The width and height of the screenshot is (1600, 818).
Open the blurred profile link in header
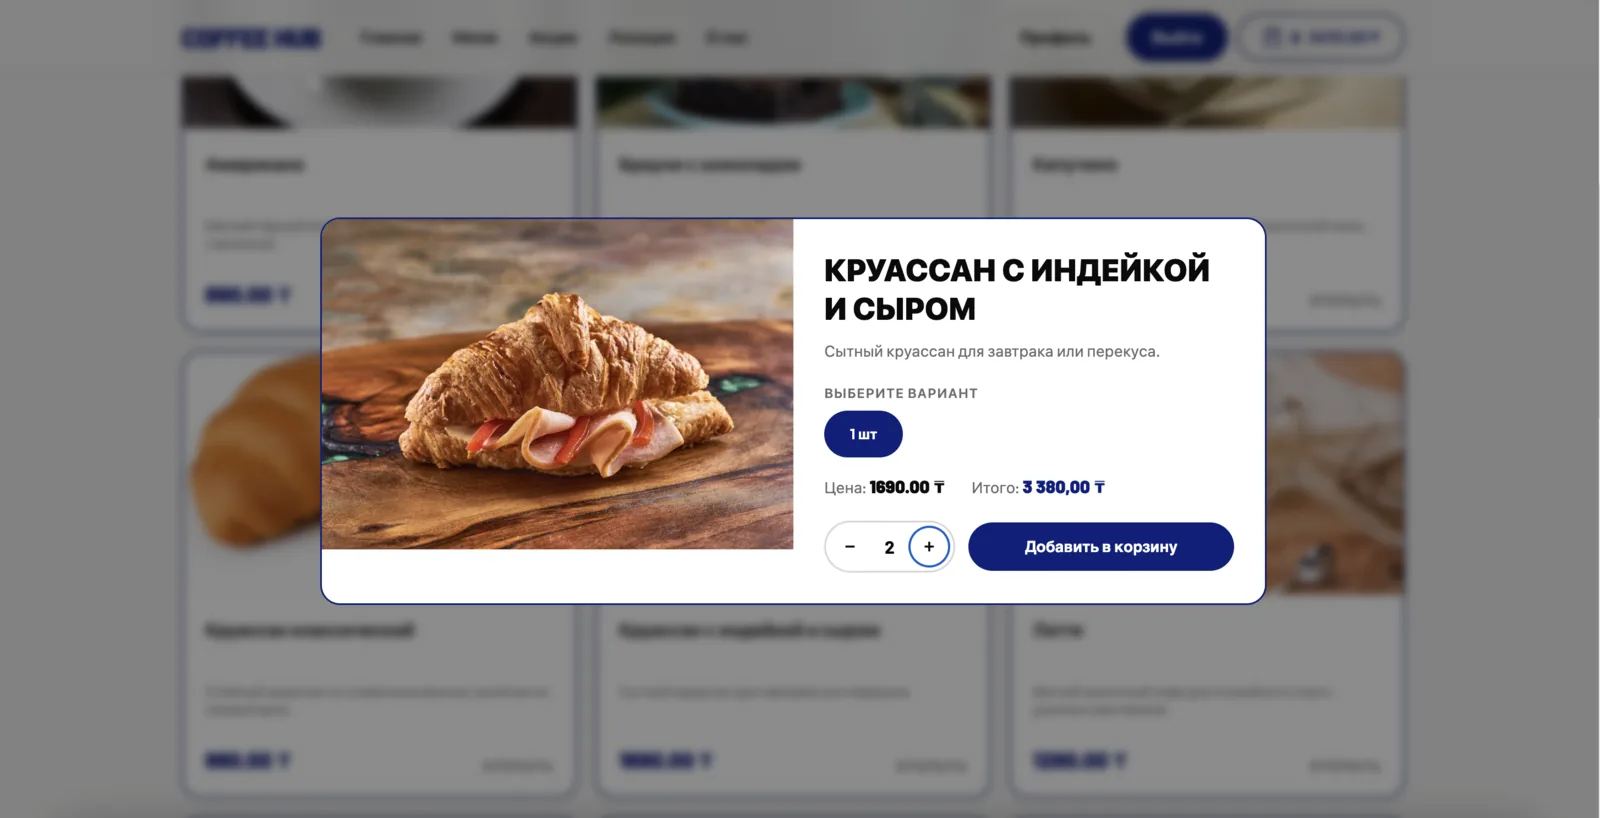[1055, 38]
